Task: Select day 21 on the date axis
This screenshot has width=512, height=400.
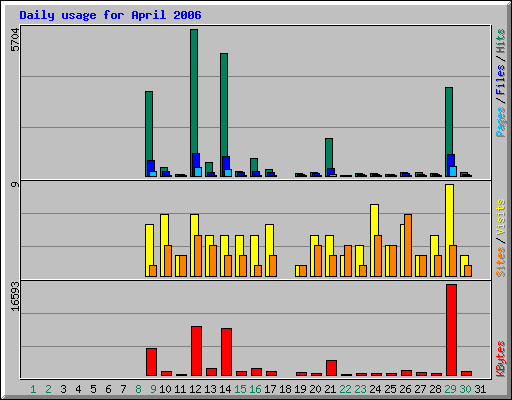Action: click(330, 389)
